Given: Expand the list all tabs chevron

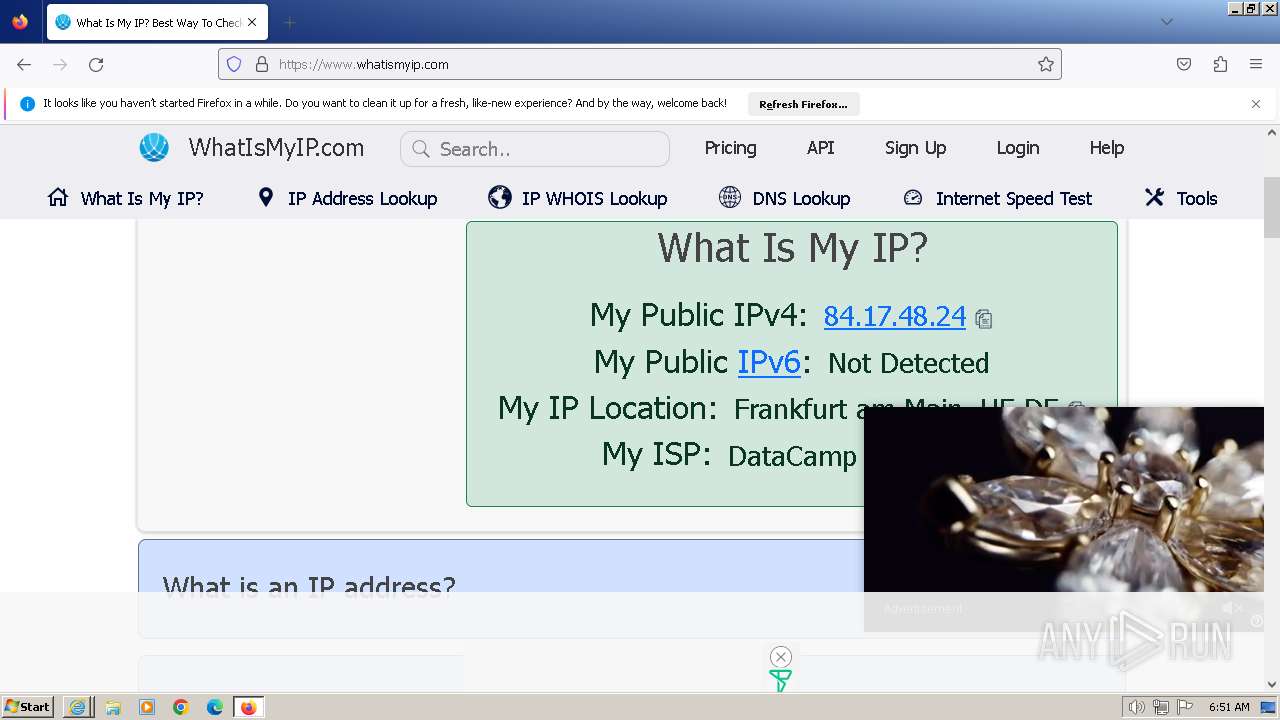Looking at the screenshot, I should 1167,22.
